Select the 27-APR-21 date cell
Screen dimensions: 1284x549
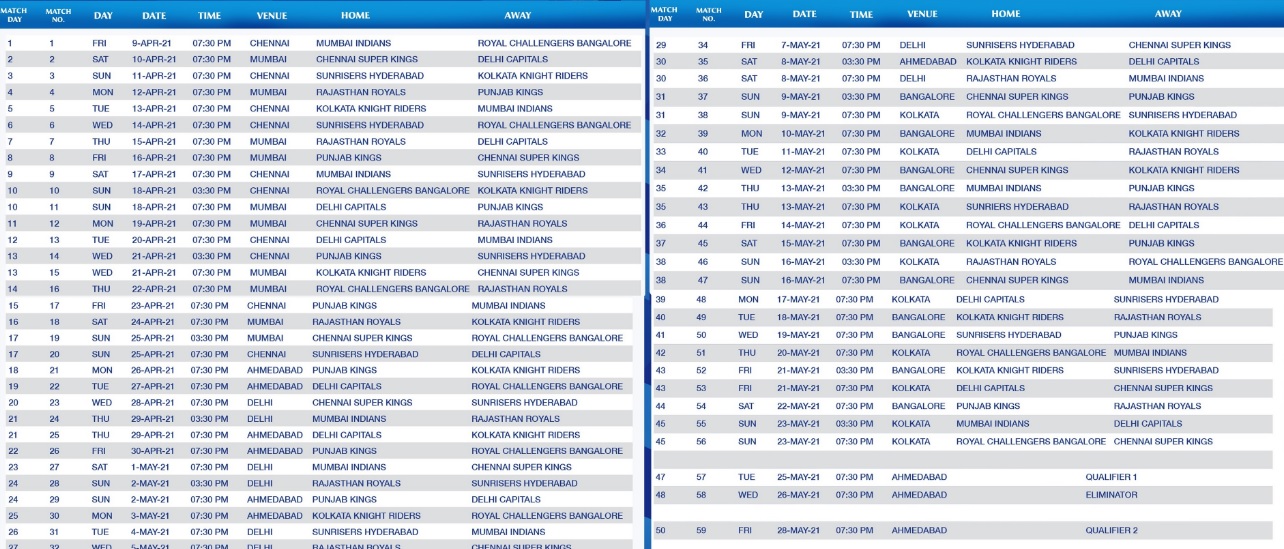click(x=151, y=386)
